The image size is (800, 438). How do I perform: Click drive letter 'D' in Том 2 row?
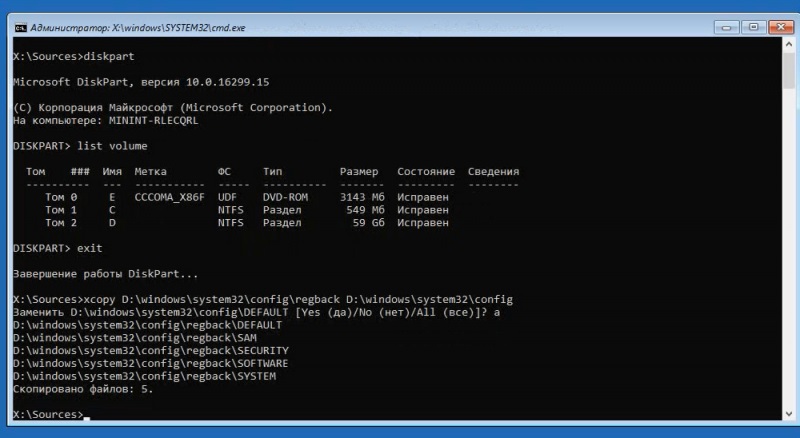[x=112, y=223]
